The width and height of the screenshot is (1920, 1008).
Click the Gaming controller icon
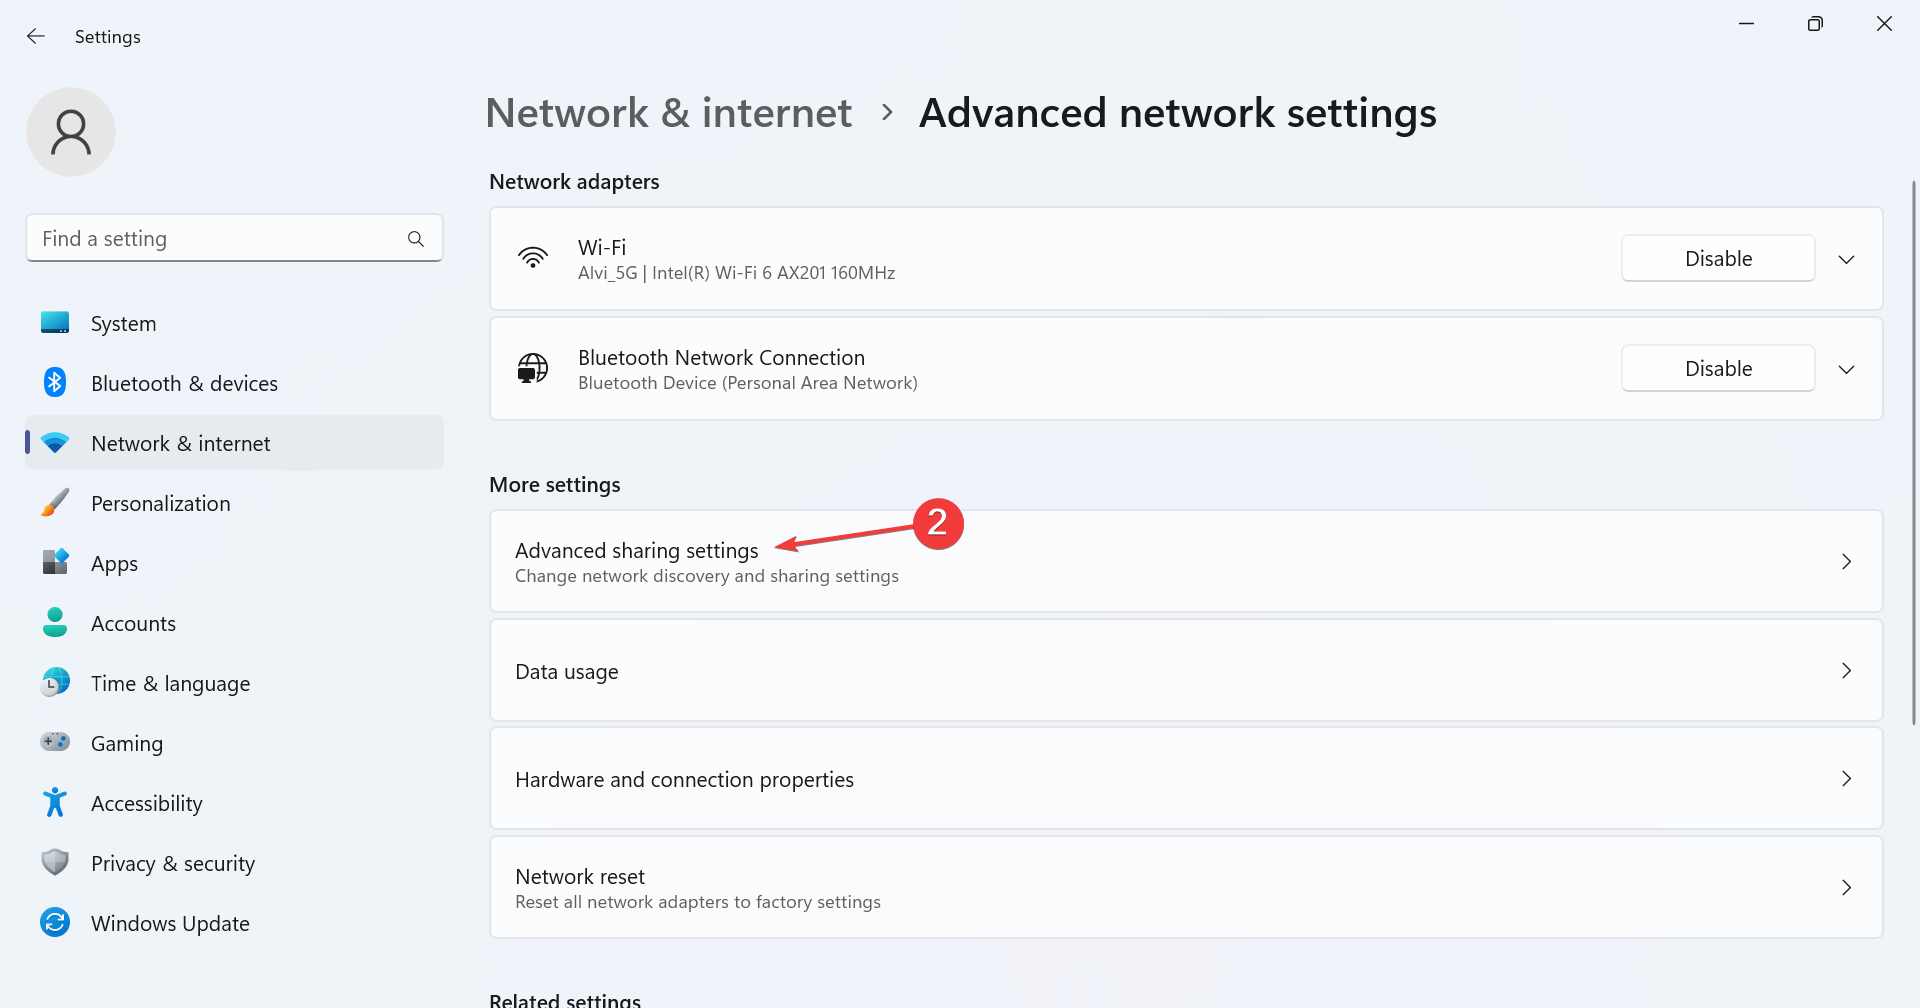pos(55,743)
